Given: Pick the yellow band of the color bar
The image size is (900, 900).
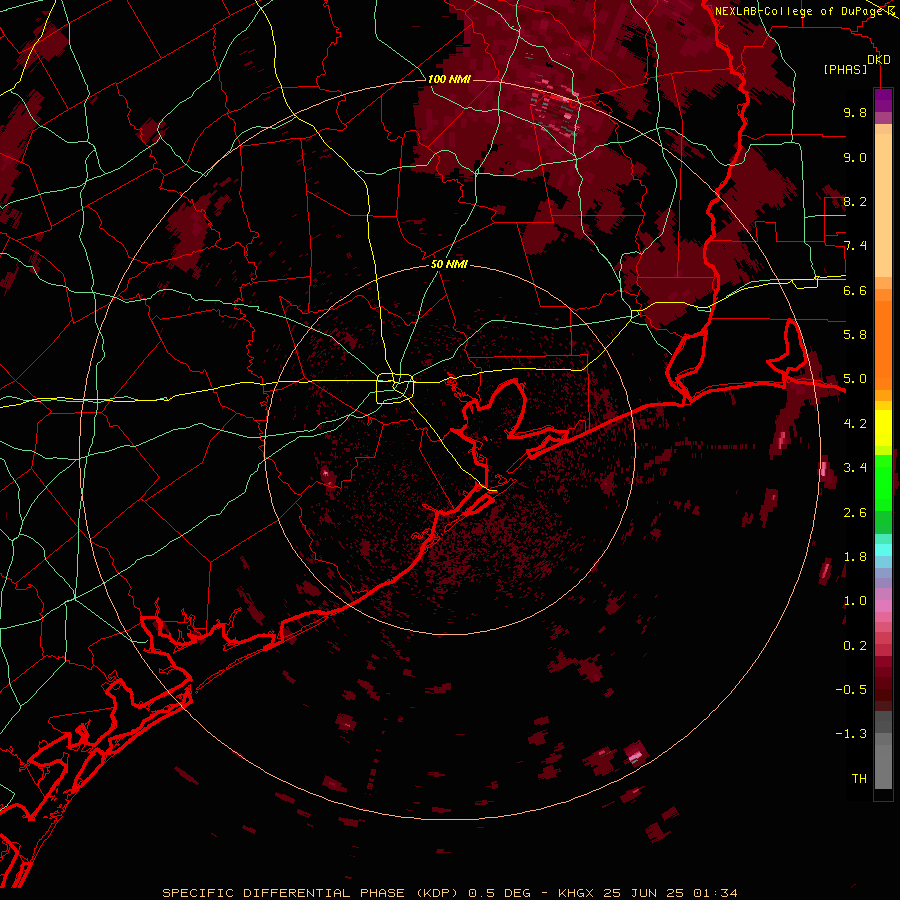Looking at the screenshot, I should (x=883, y=428).
